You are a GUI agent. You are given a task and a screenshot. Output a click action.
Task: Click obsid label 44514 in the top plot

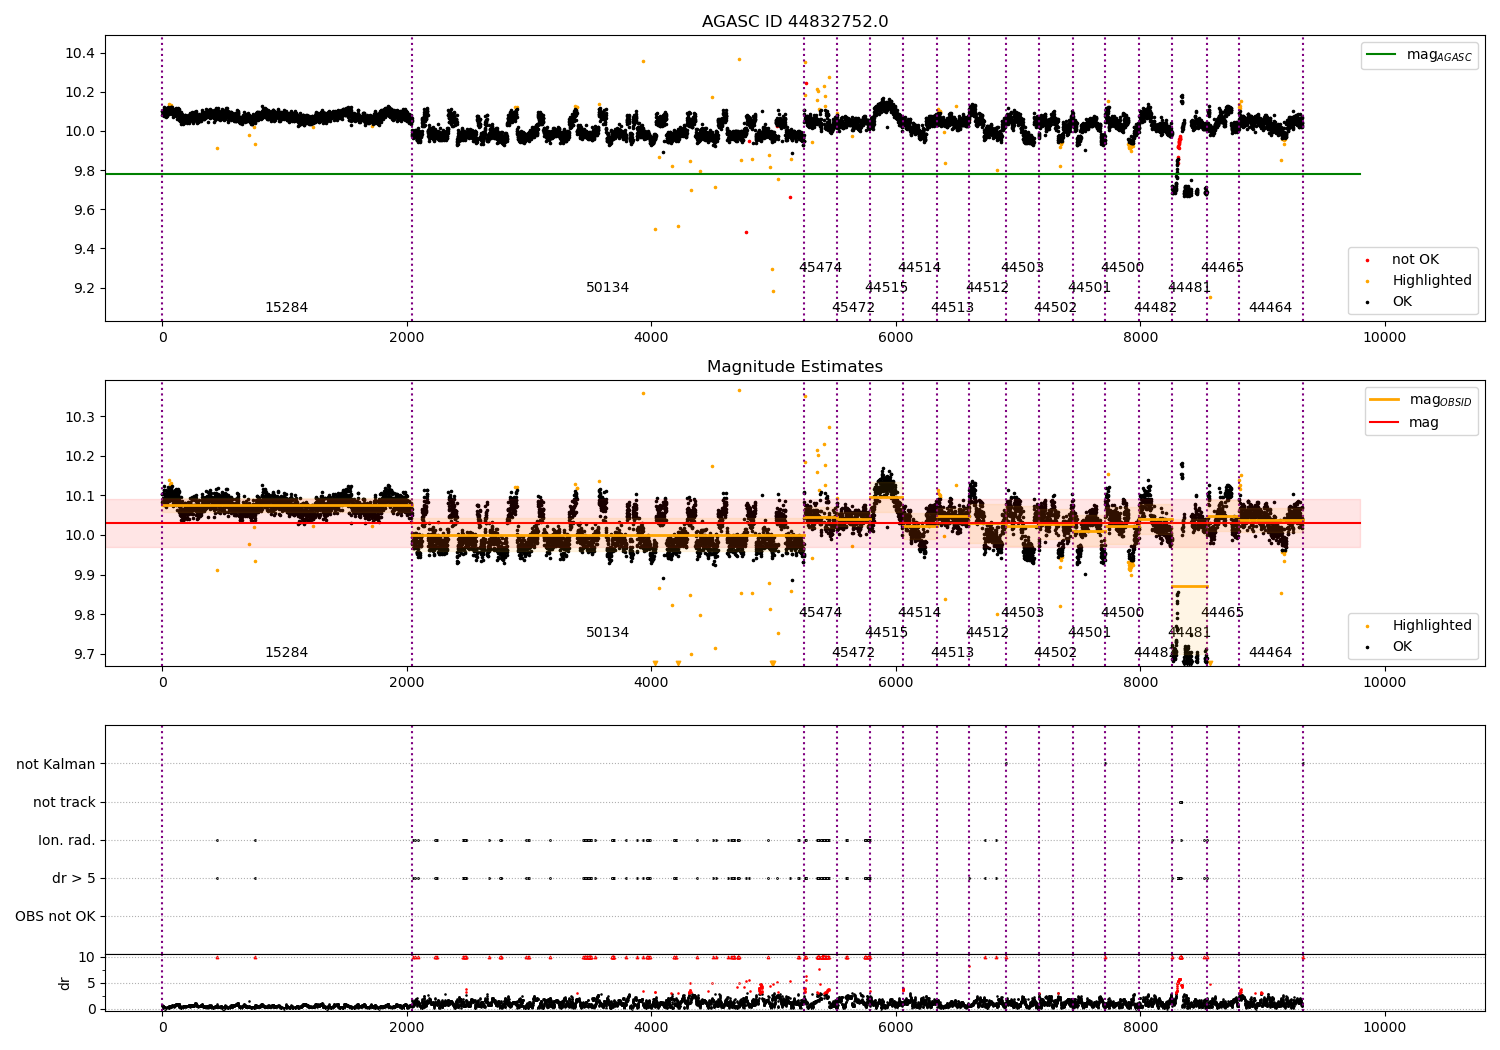(919, 268)
